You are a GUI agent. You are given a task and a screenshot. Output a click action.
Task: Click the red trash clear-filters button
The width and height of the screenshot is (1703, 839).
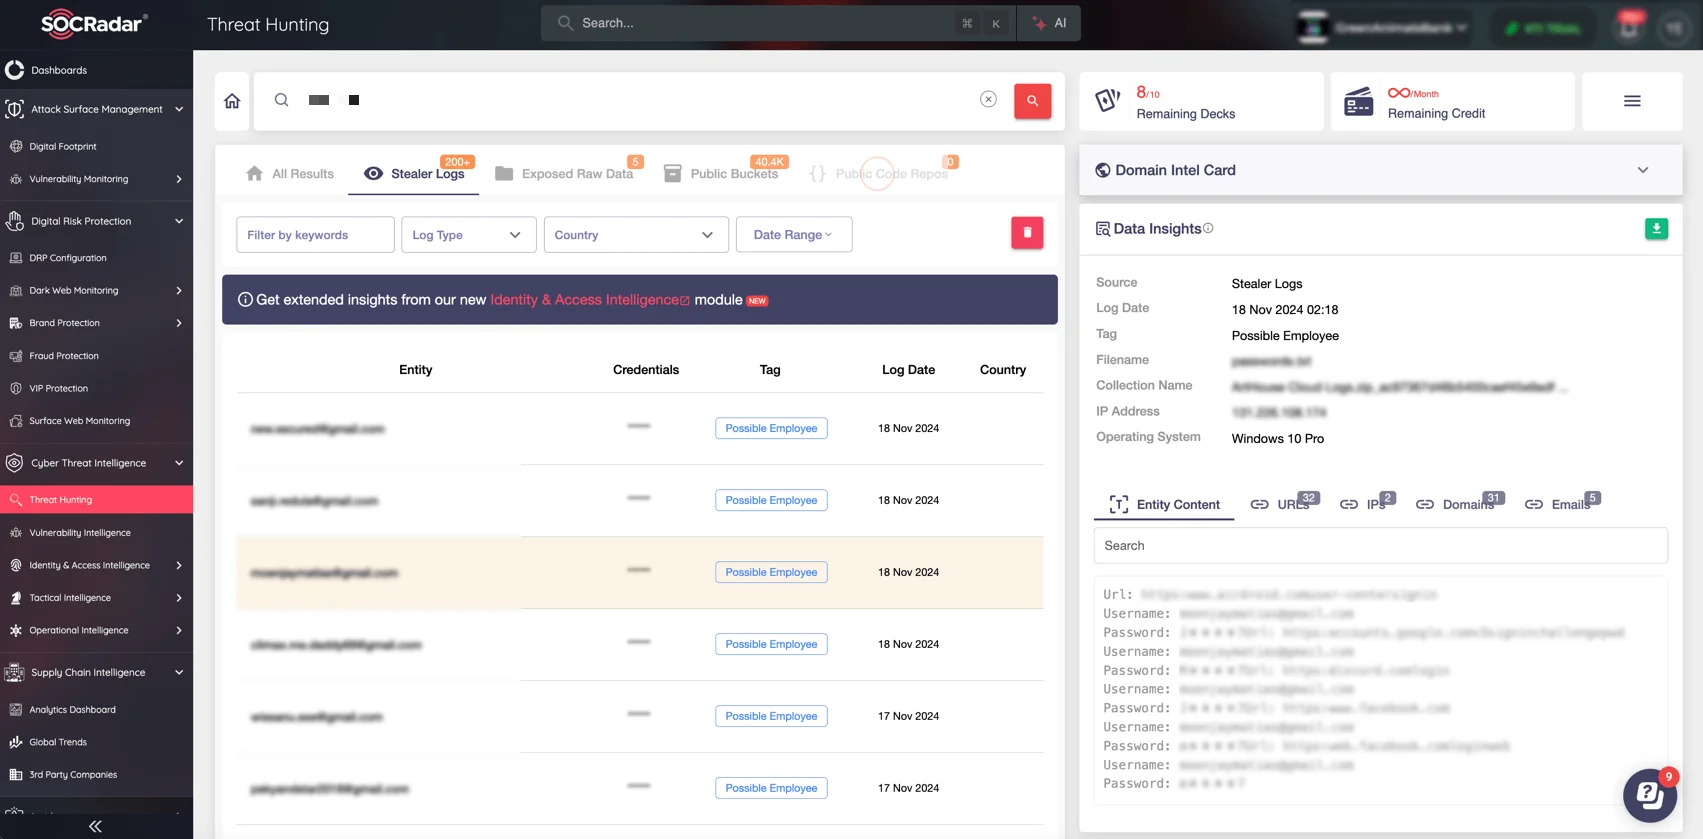click(1027, 233)
